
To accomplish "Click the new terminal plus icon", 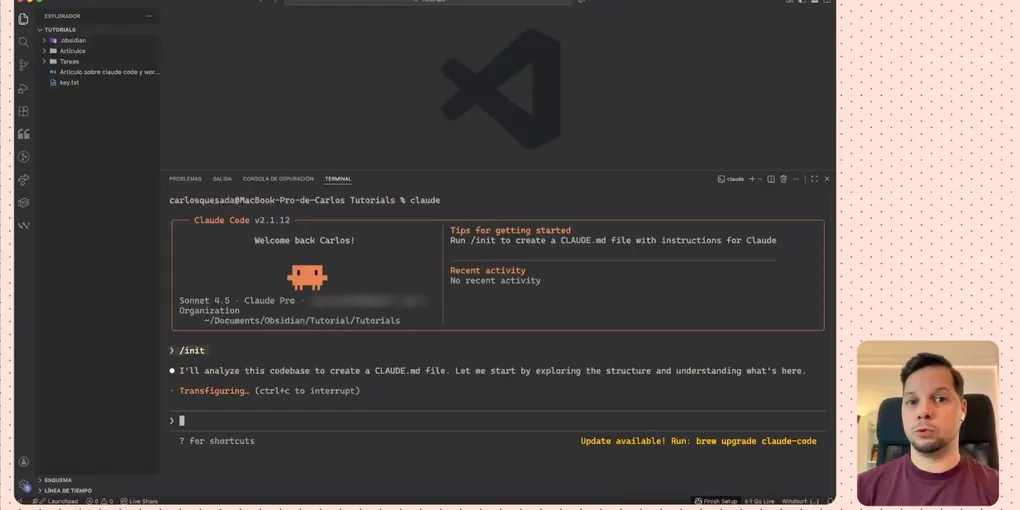I will 752,179.
